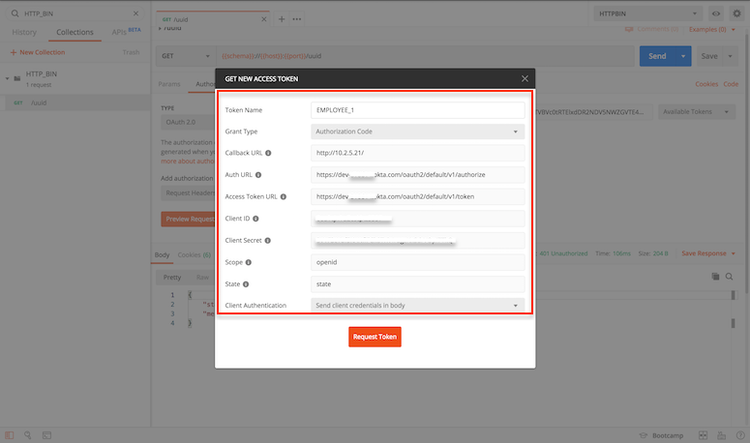Screen dimensions: 750x443
Task: Copy response body icon
Action: click(716, 277)
